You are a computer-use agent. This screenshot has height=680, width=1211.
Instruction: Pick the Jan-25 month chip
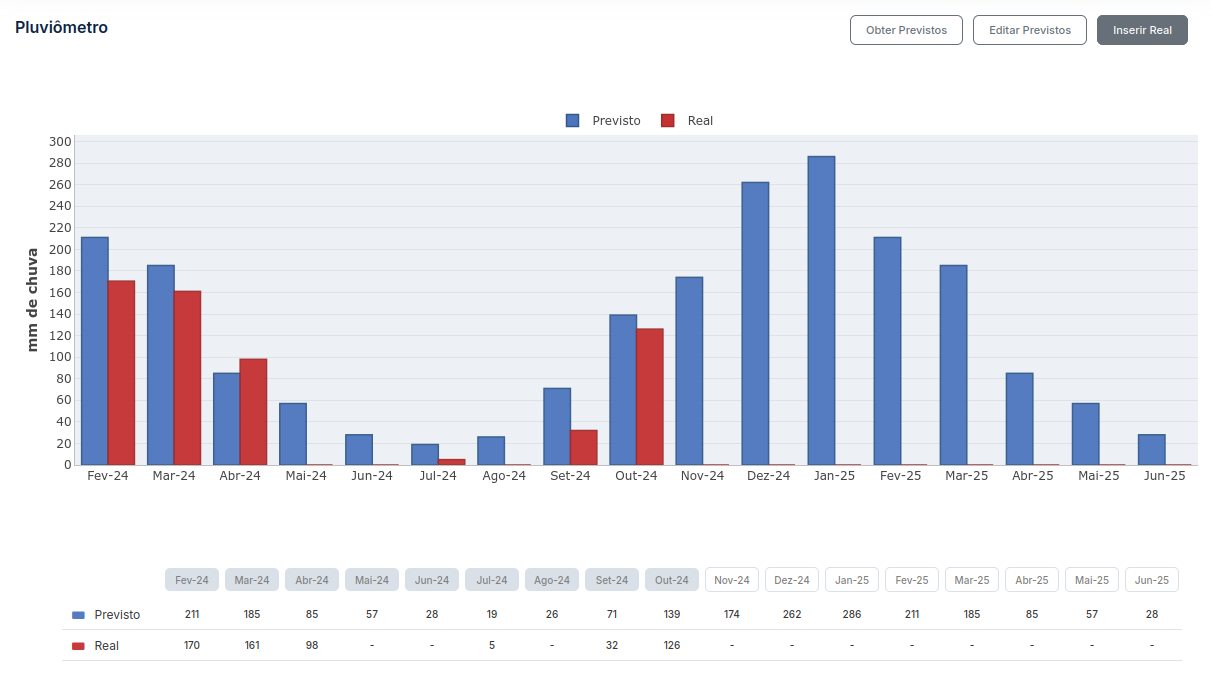tap(852, 580)
